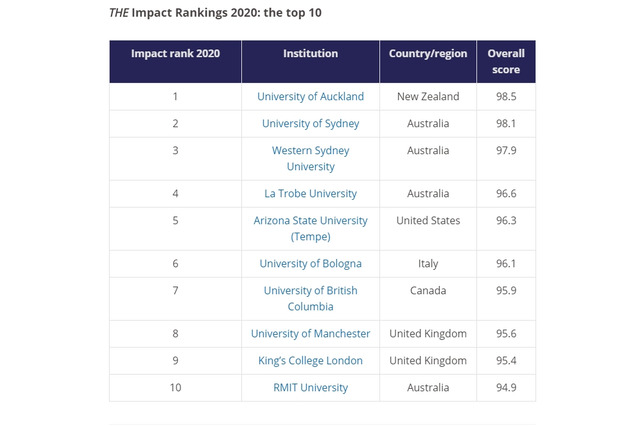Viewport: 640px width, 426px height.
Task: Click the overall score 96.3
Action: (x=506, y=221)
